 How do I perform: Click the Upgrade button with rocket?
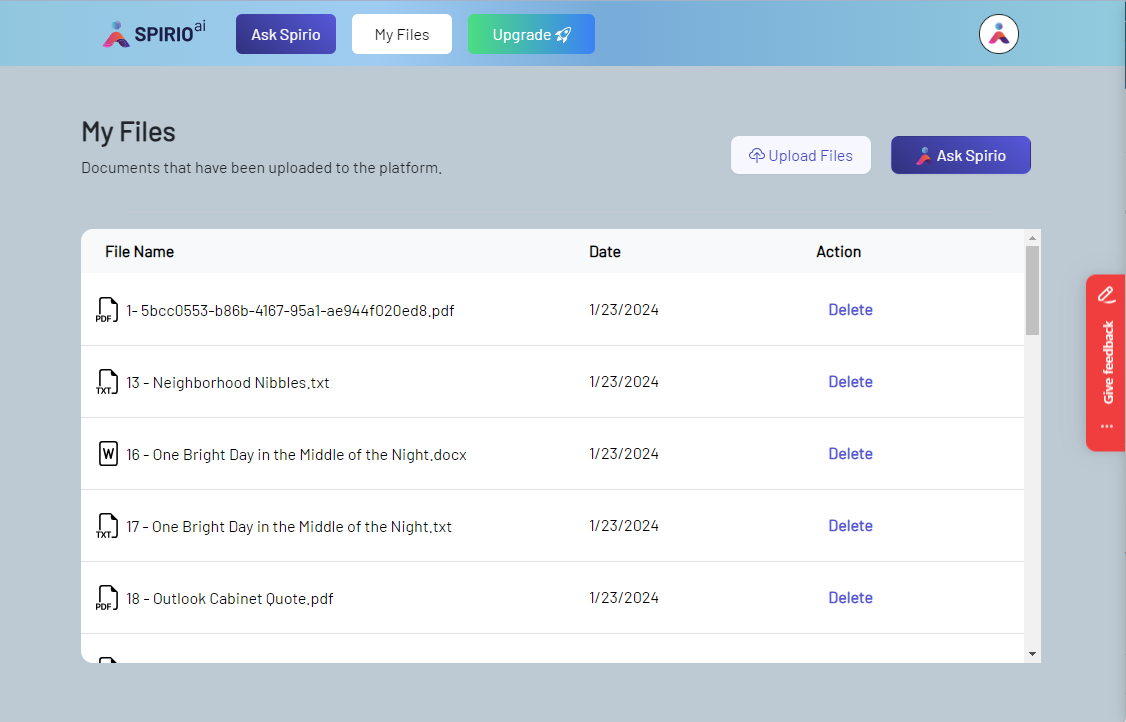point(531,34)
